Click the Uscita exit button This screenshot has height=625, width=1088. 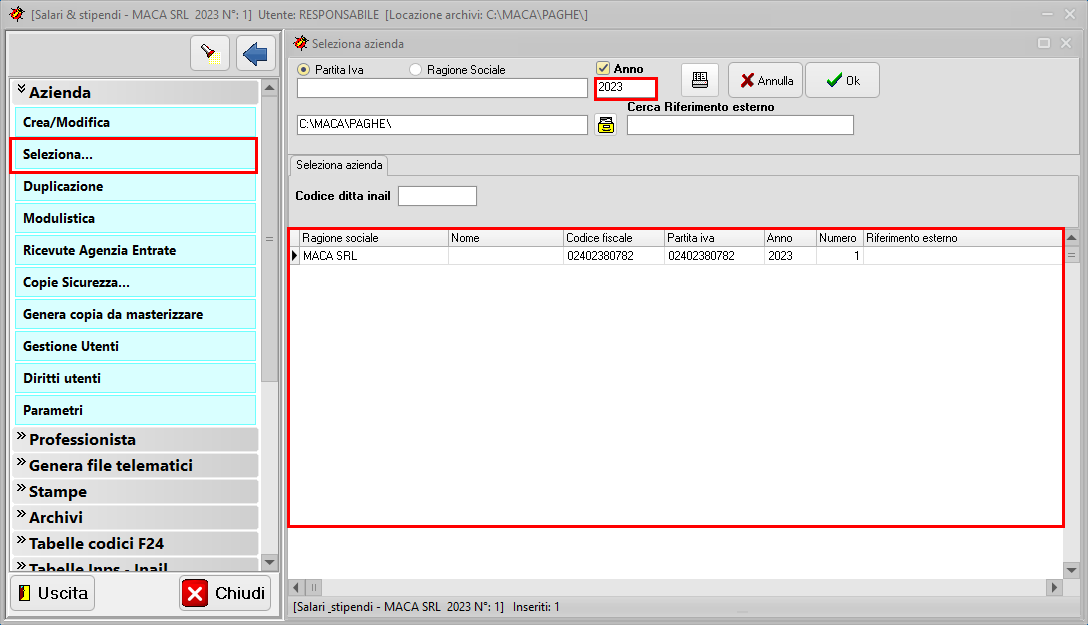click(52, 593)
